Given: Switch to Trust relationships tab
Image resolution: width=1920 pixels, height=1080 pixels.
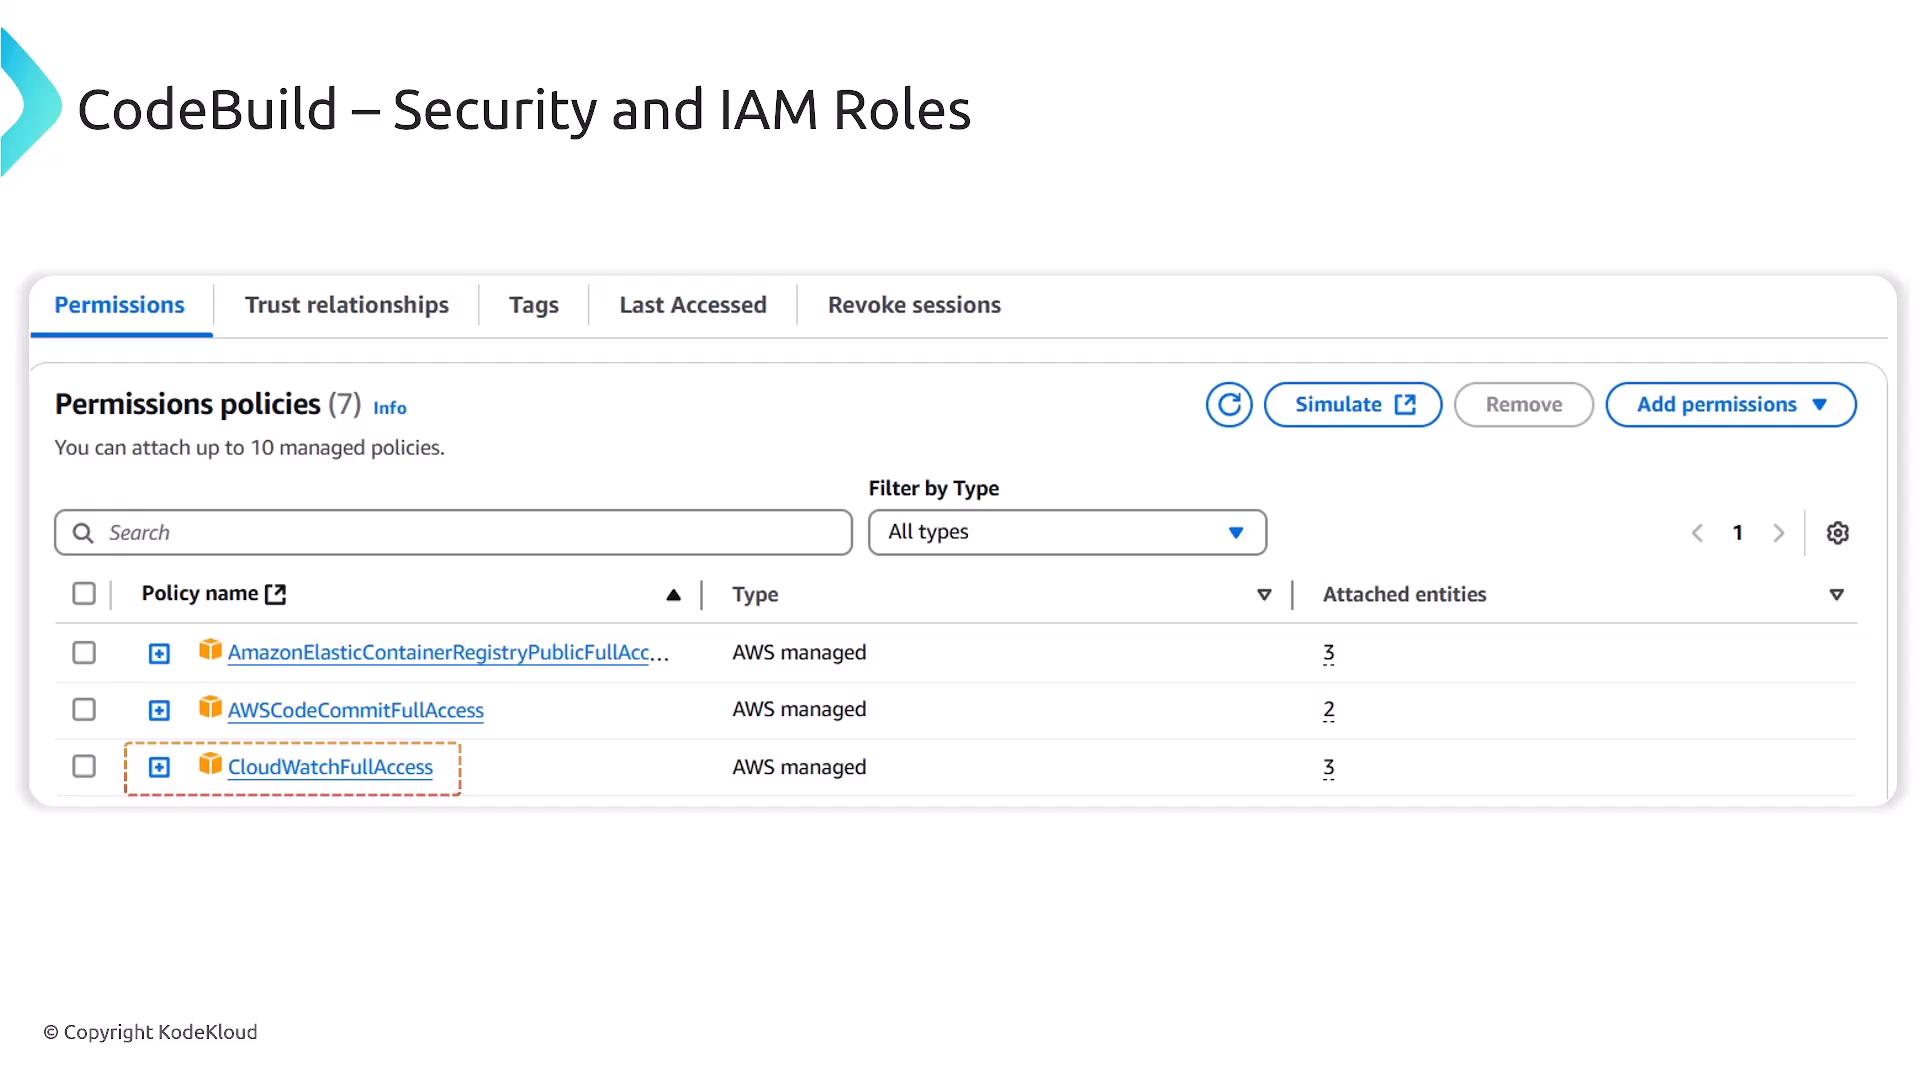Looking at the screenshot, I should coord(347,305).
